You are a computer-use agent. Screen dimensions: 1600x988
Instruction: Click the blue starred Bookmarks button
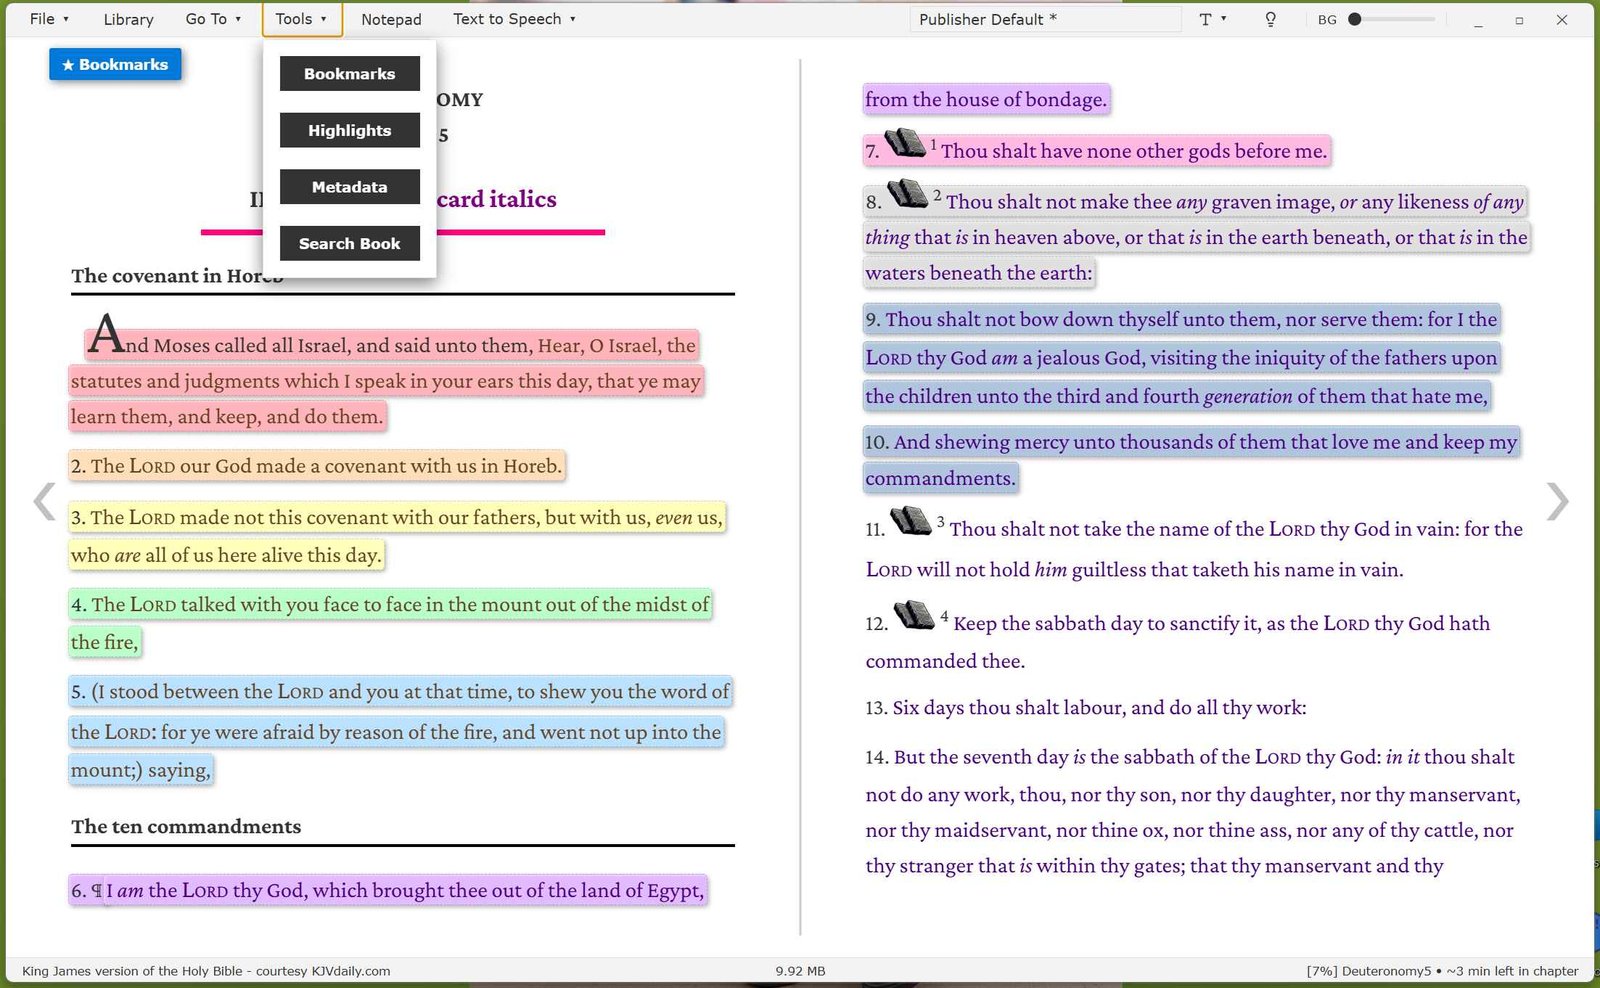tap(115, 64)
